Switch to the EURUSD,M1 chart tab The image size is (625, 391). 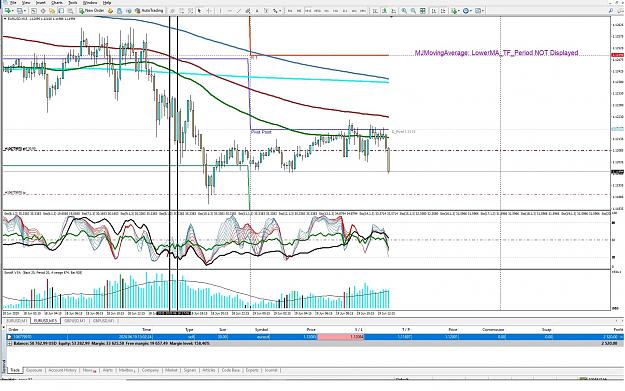click(16, 320)
